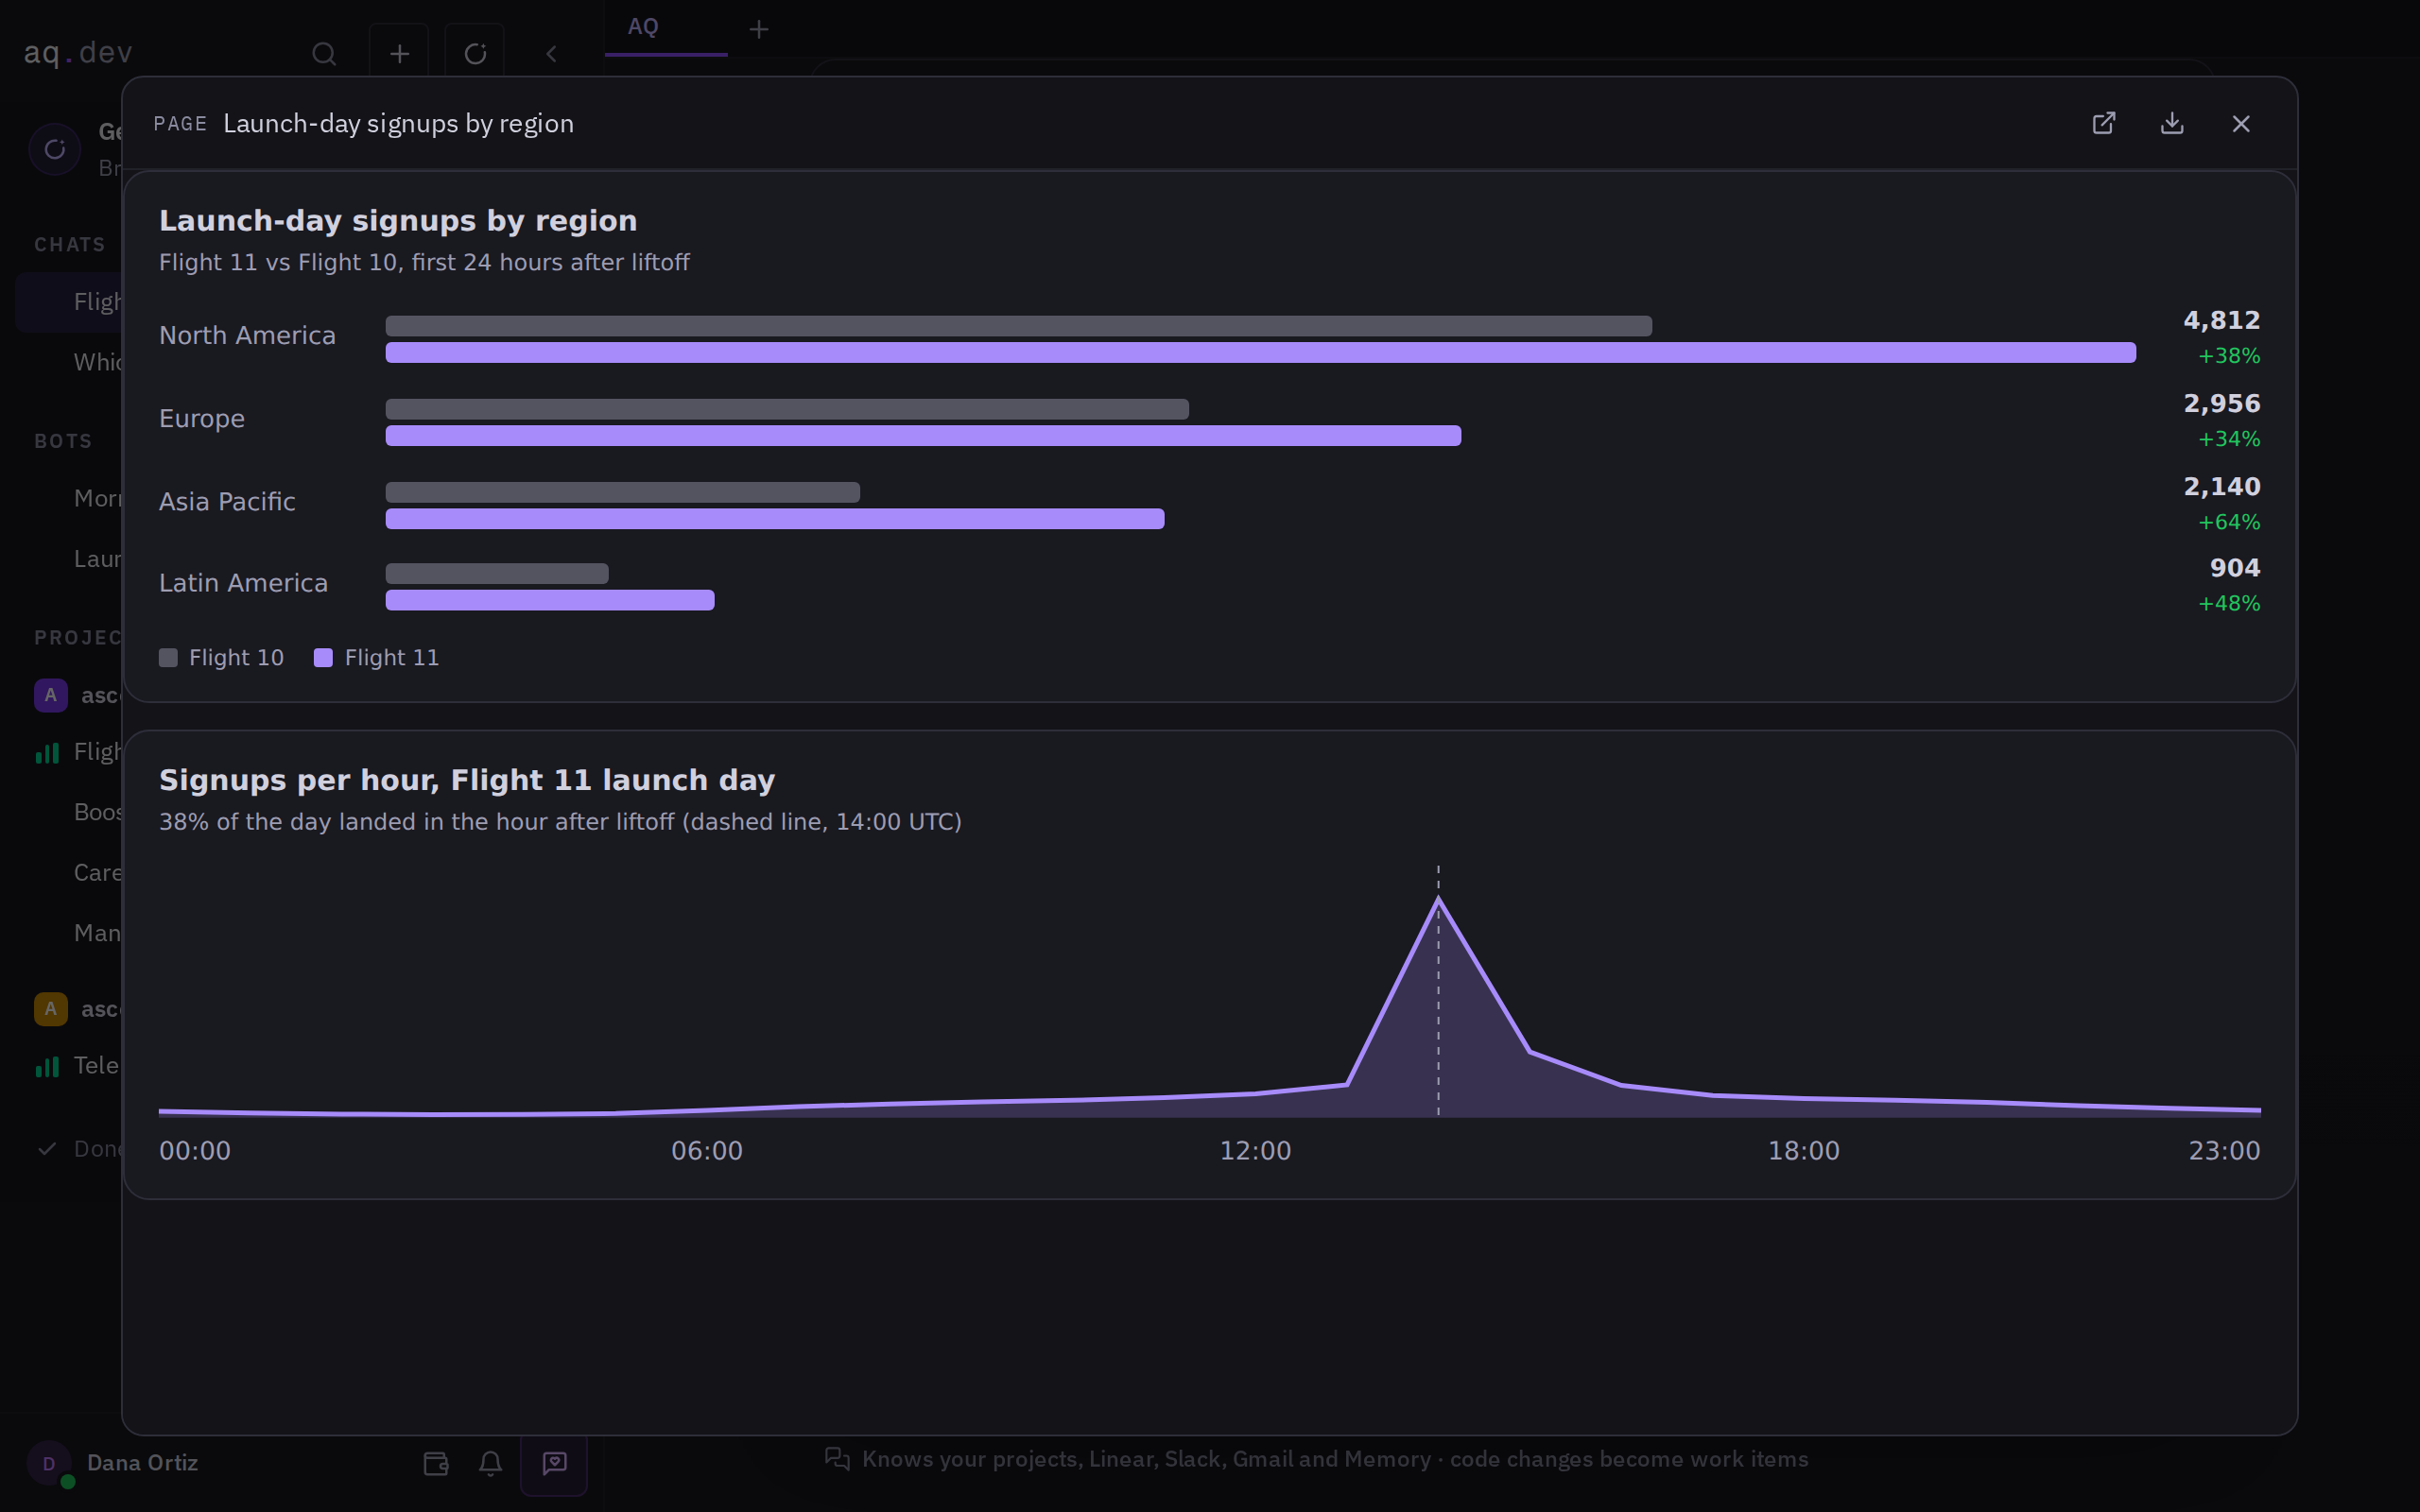Click the chat feedback icon in bottom bar
Screen dimensions: 2420x1512
coord(554,1463)
